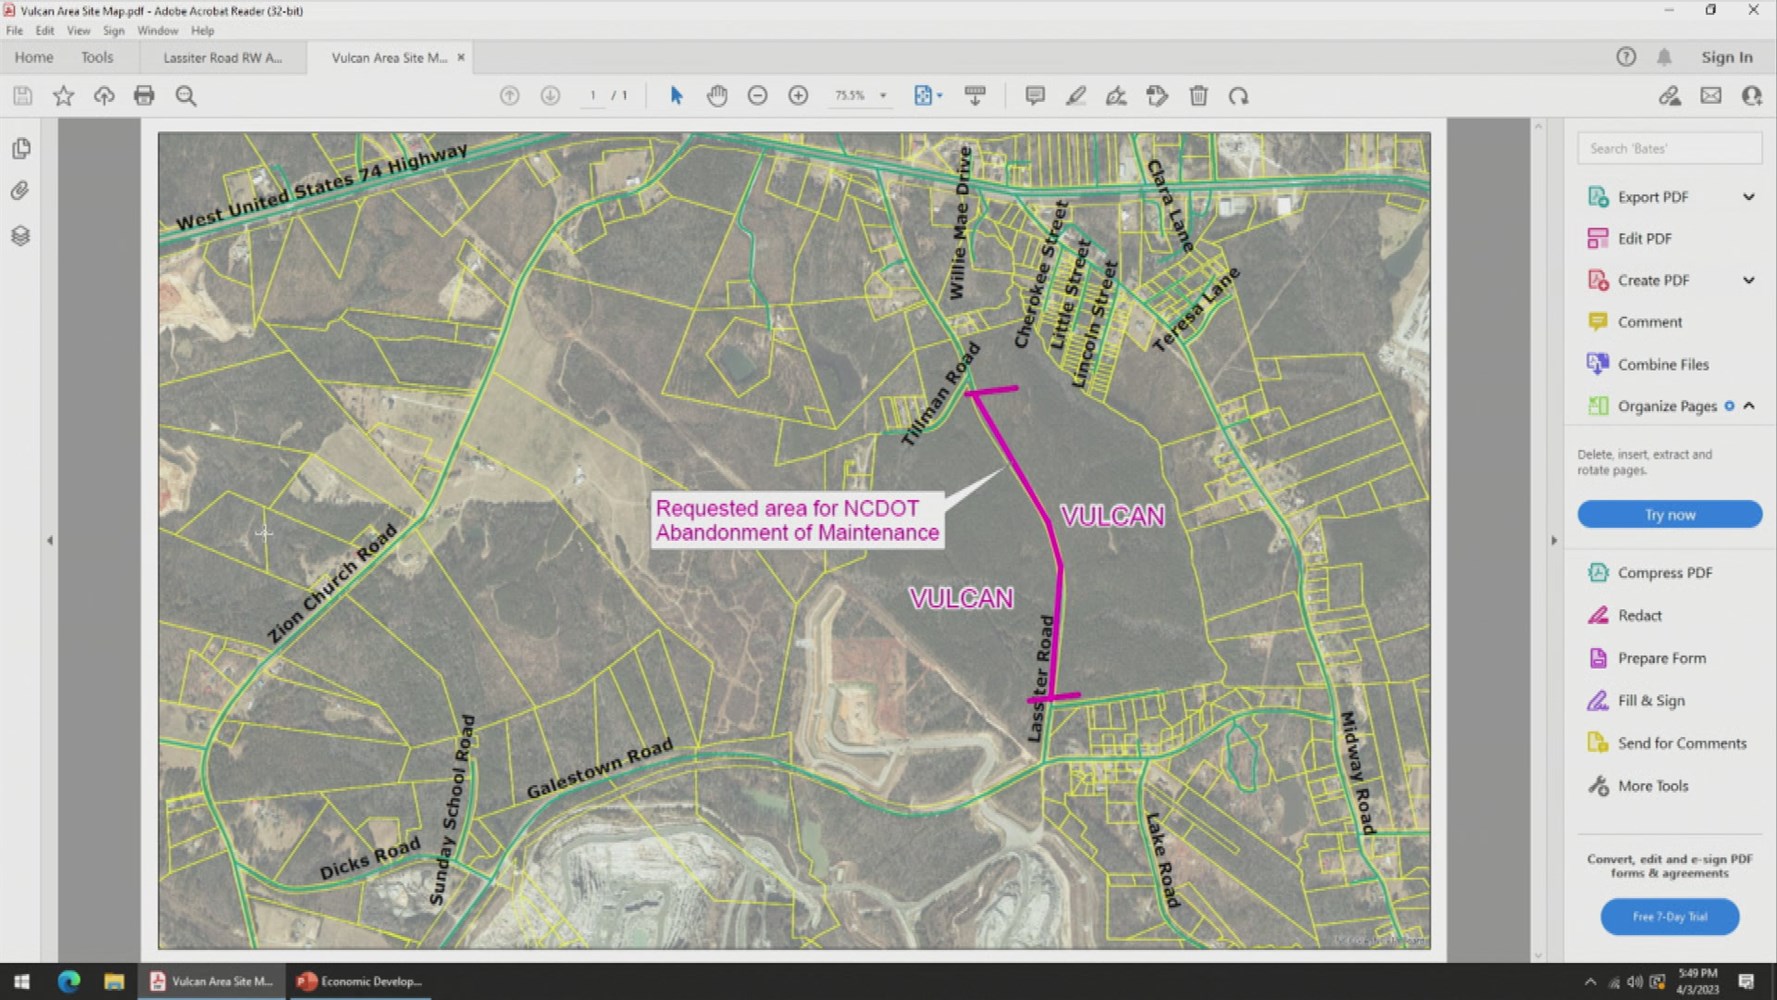Click the cloud upload icon
The image size is (1777, 1000).
point(104,96)
